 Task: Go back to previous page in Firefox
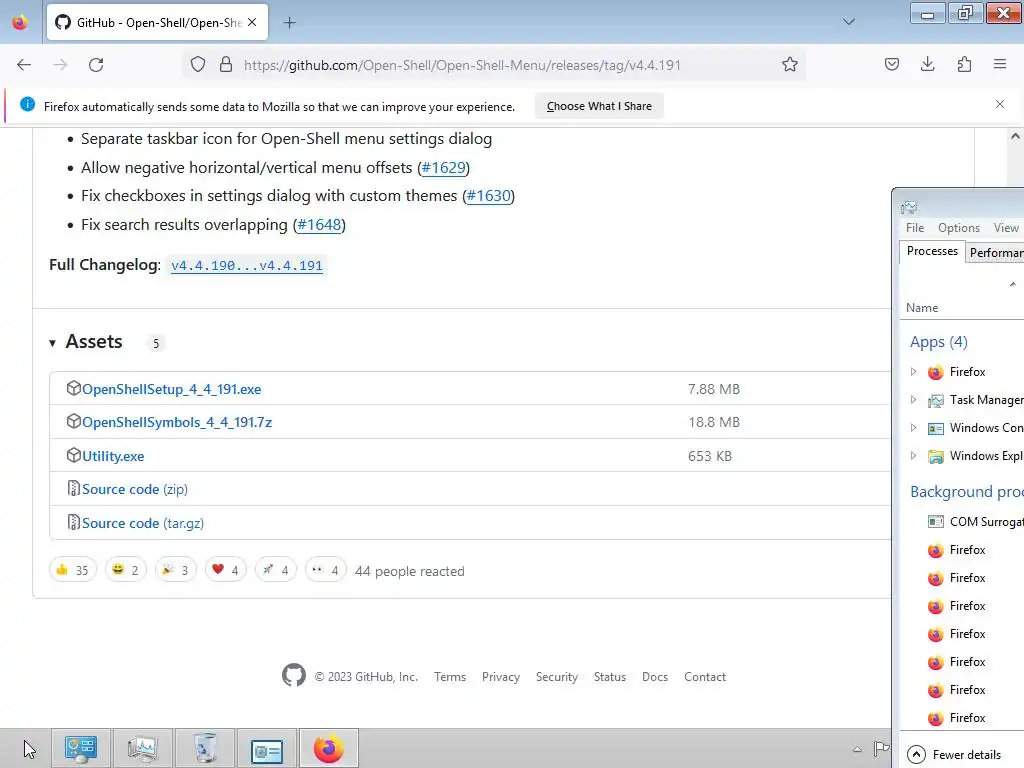pyautogui.click(x=24, y=65)
